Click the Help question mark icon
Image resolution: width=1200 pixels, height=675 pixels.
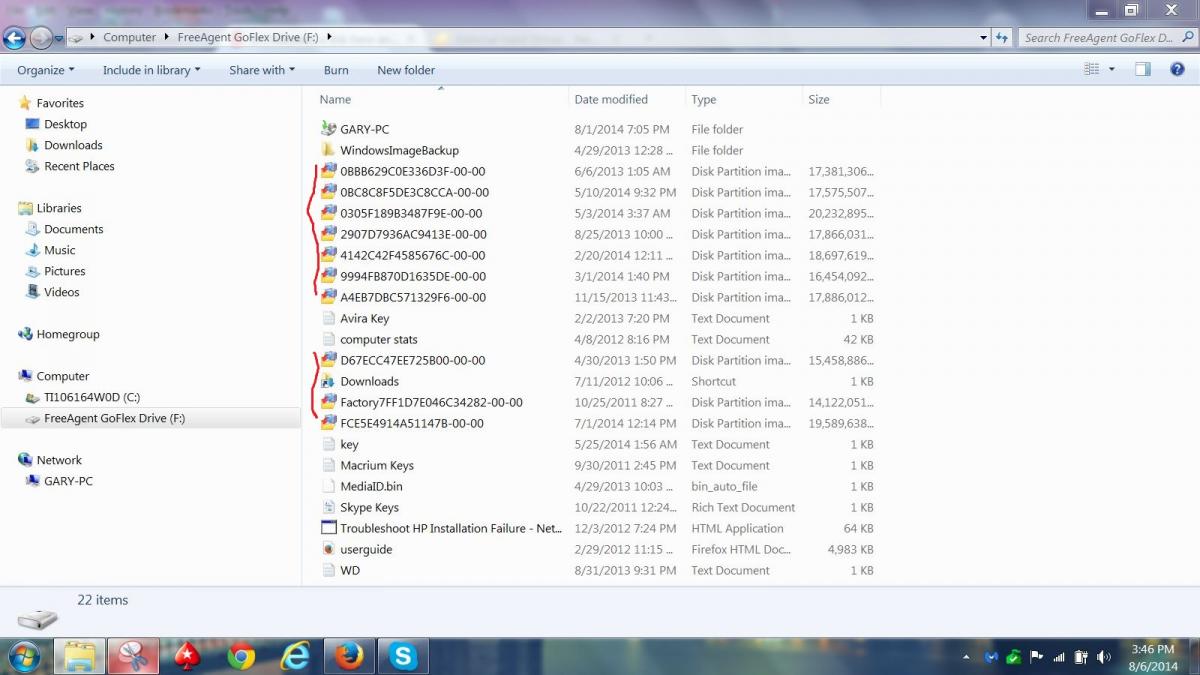[x=1177, y=69]
